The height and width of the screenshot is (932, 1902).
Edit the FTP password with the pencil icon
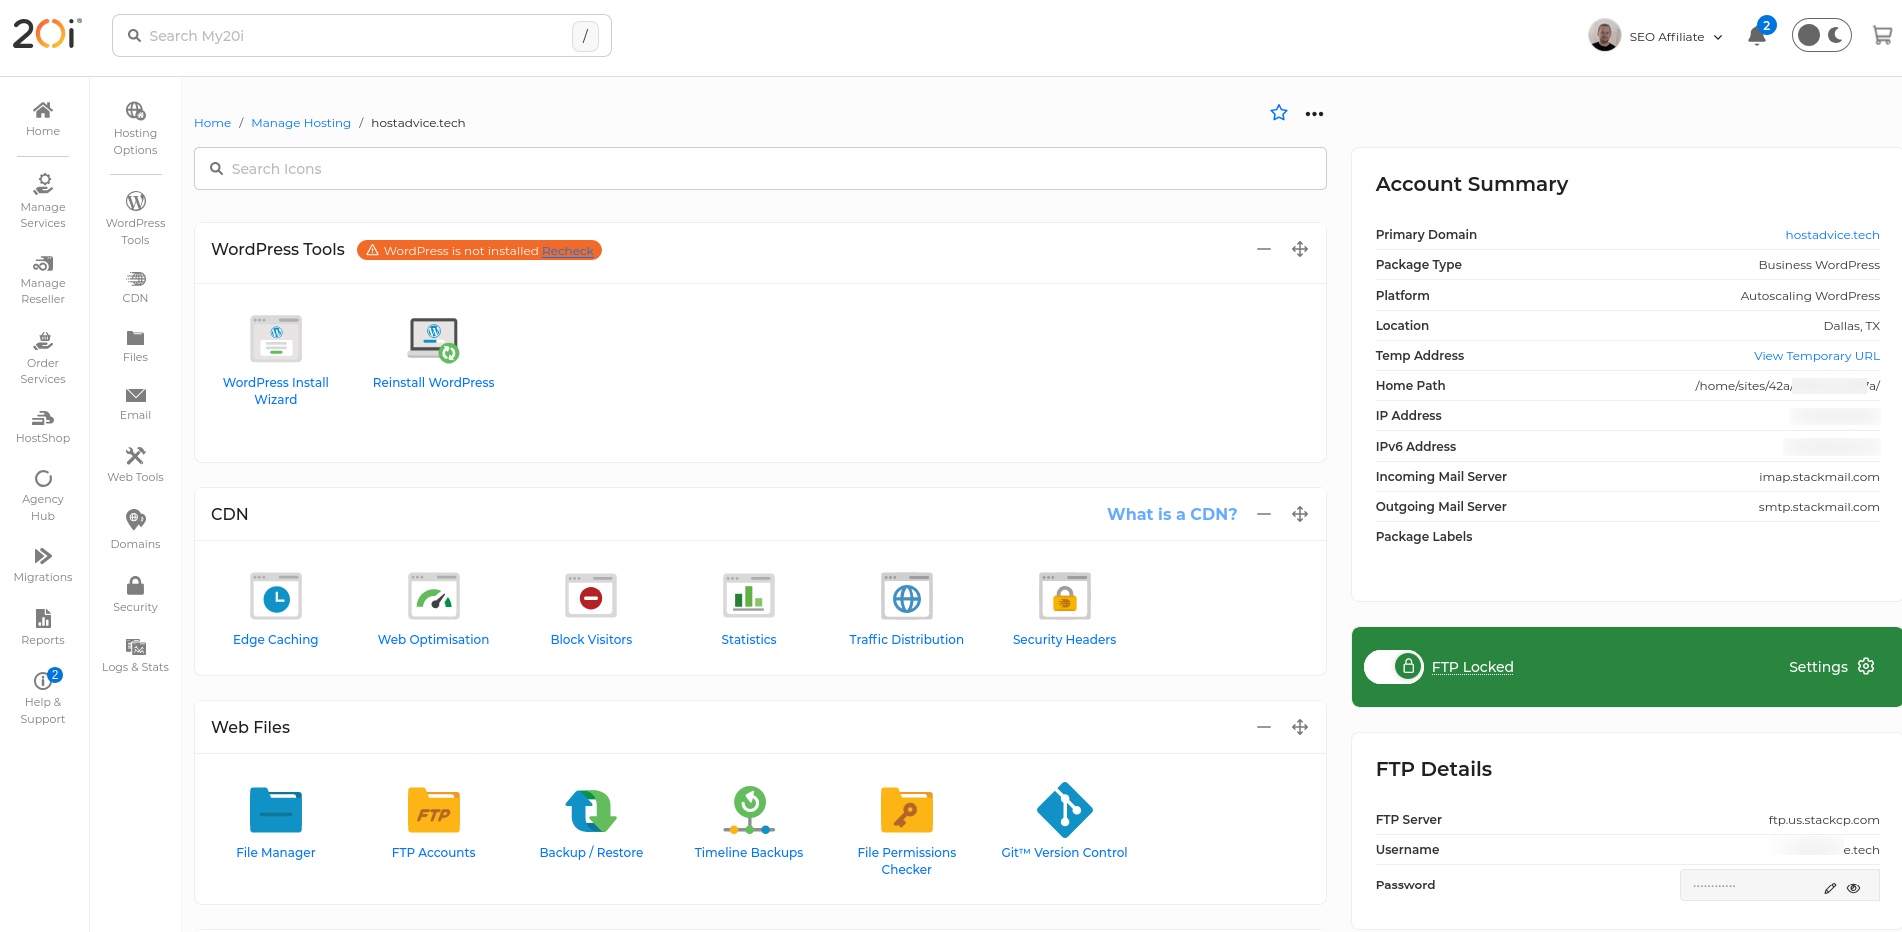pyautogui.click(x=1830, y=888)
